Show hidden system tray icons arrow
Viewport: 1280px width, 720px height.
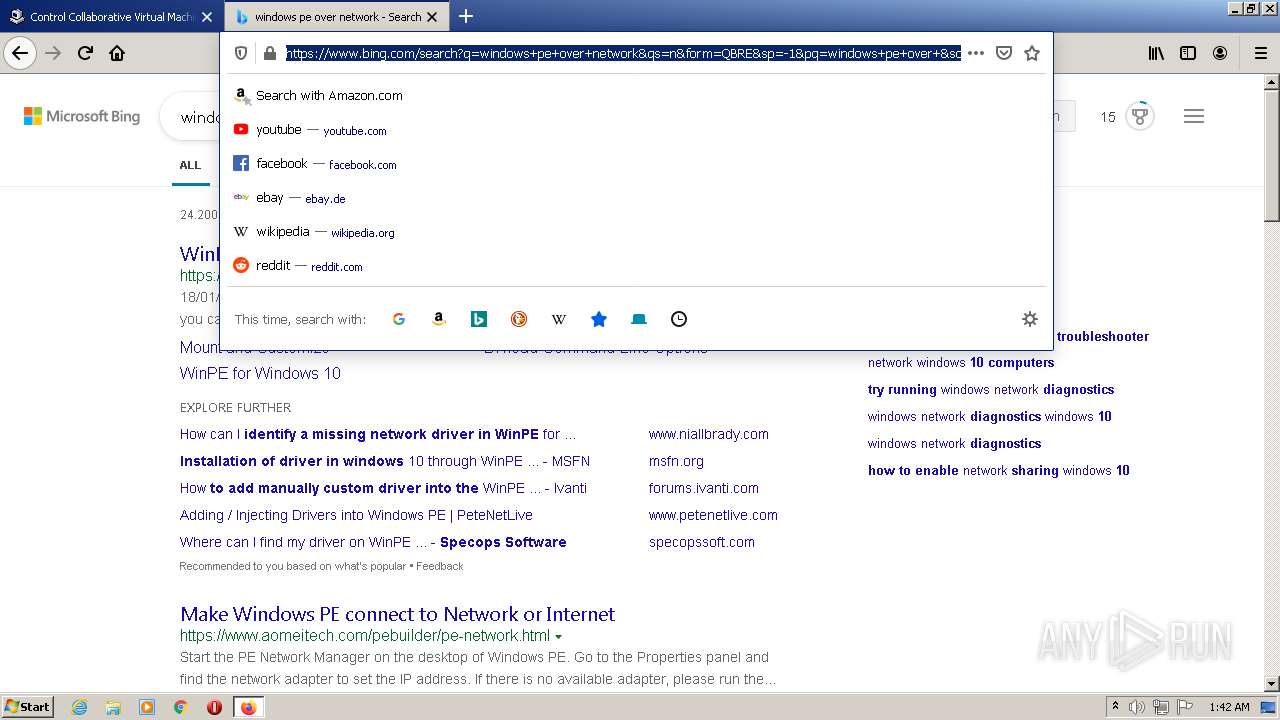[1115, 707]
